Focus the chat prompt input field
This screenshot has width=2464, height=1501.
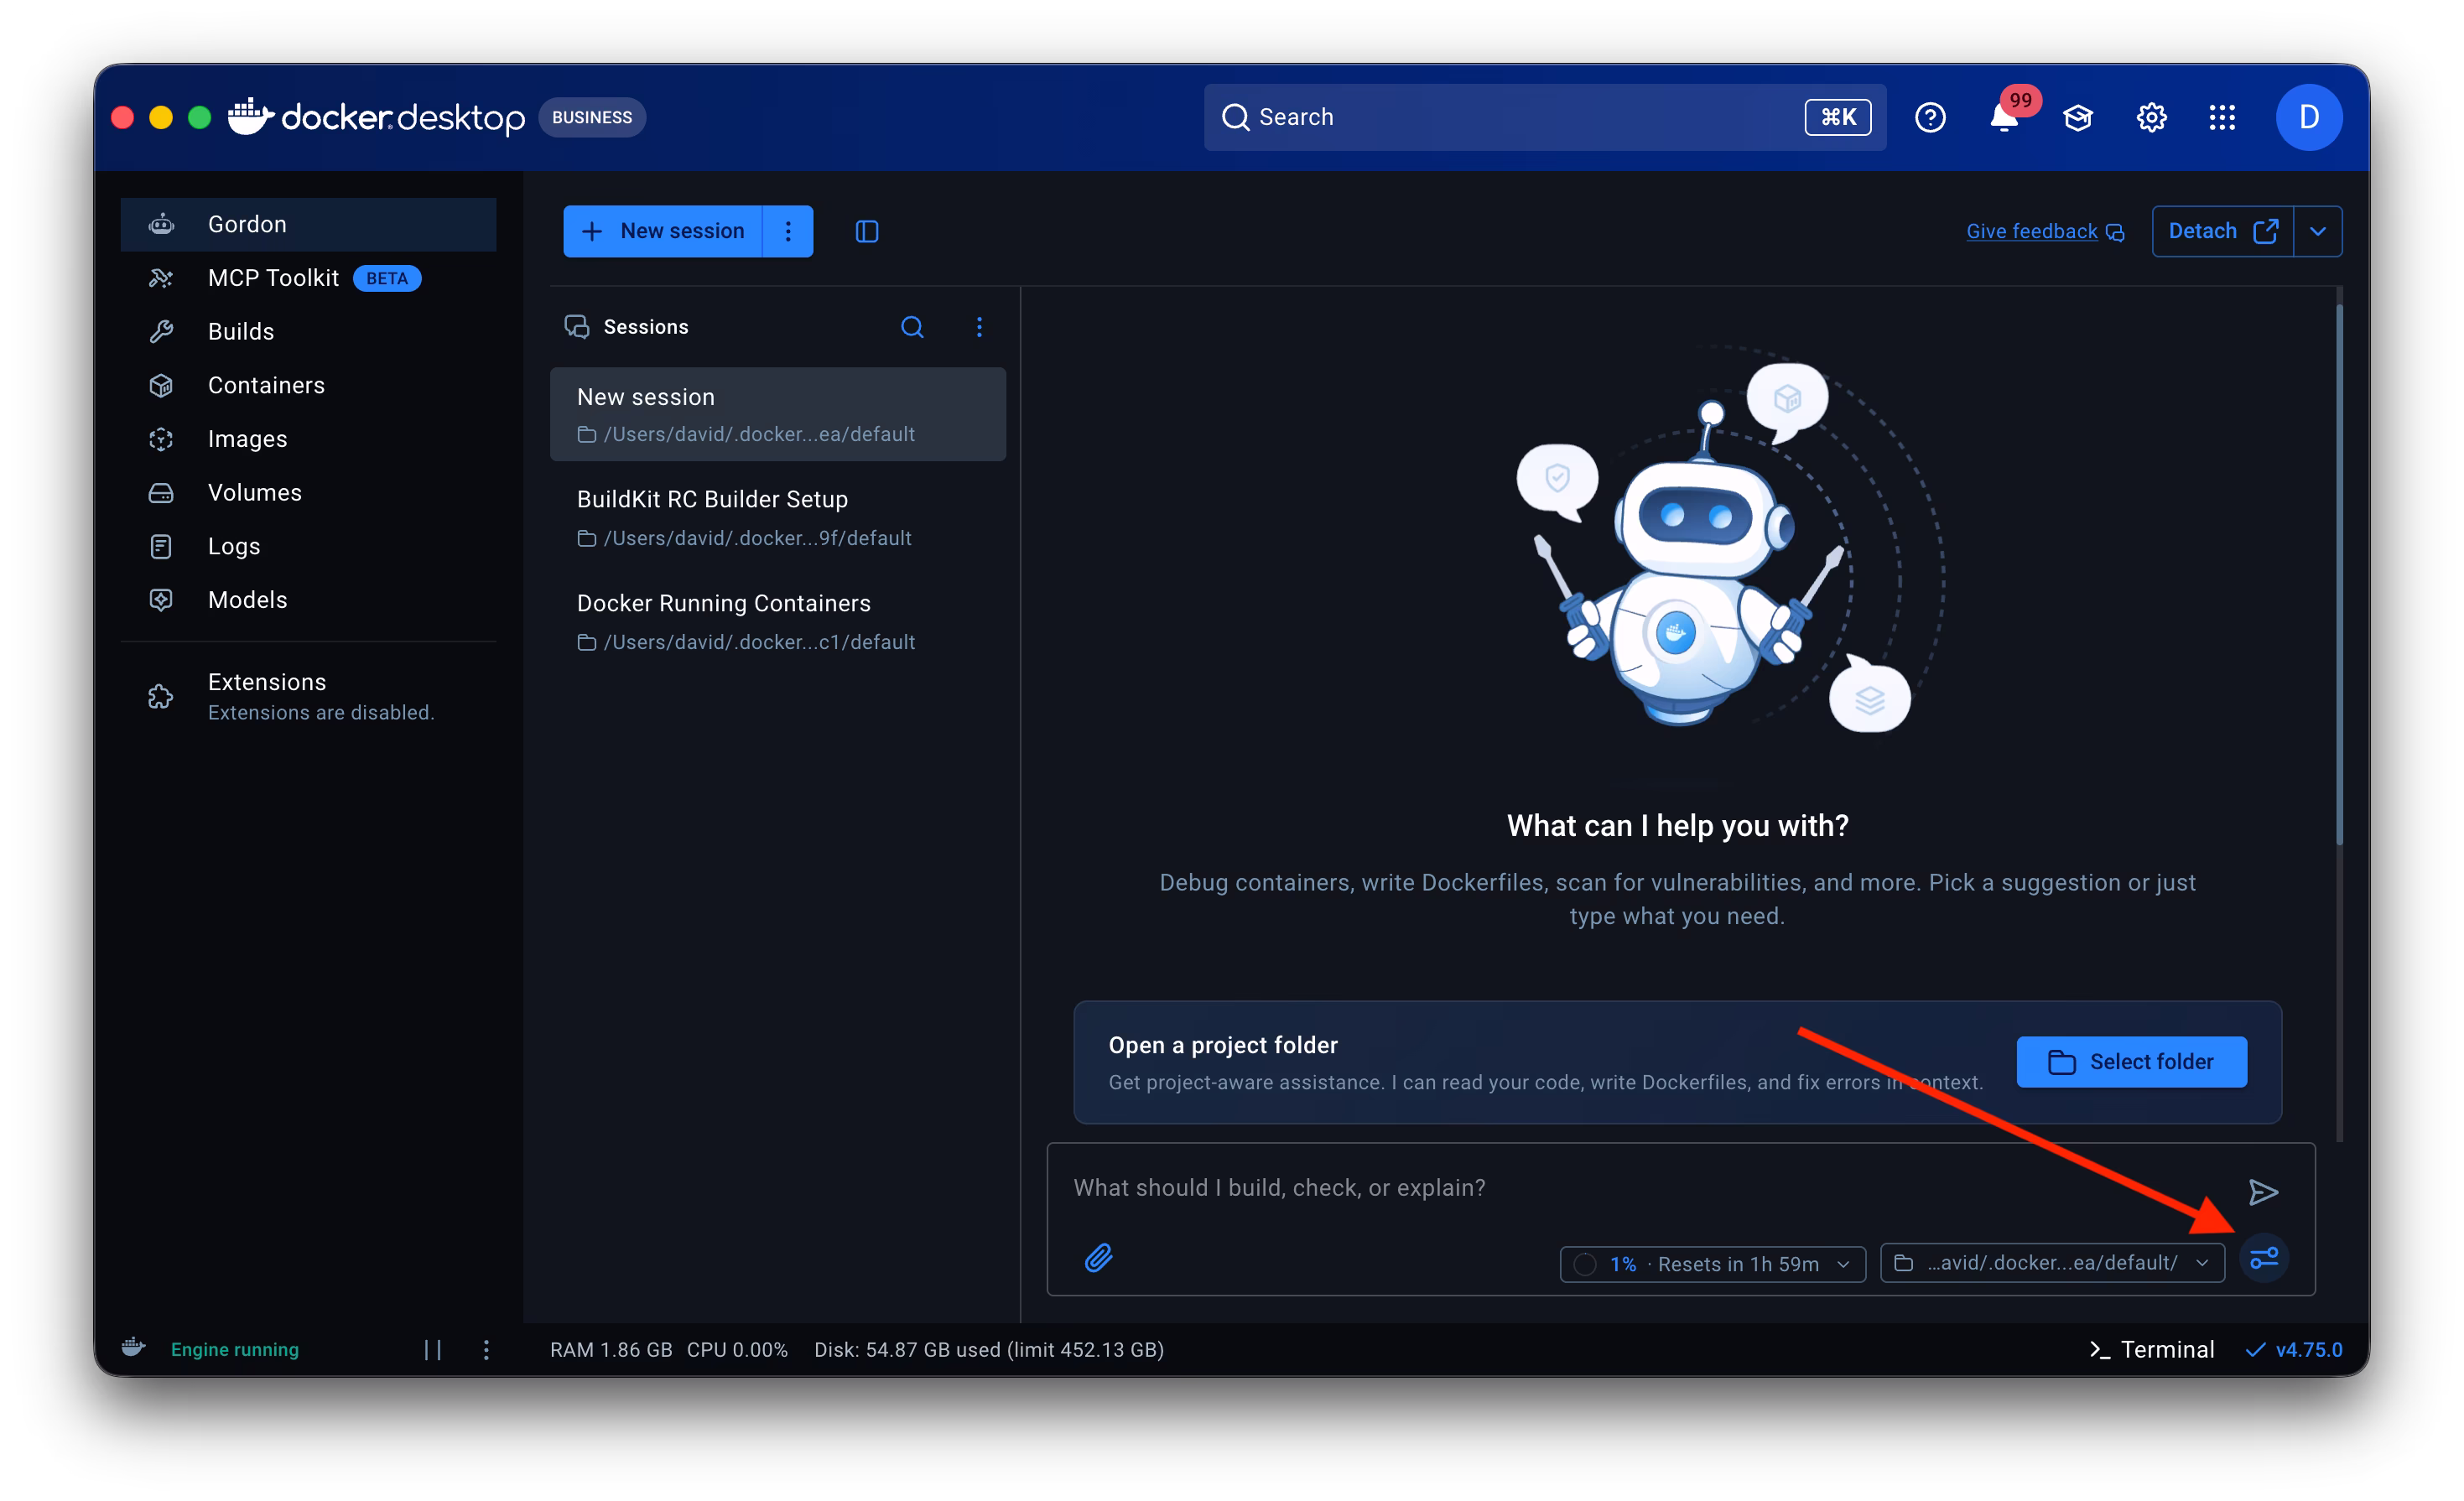pos(1640,1188)
